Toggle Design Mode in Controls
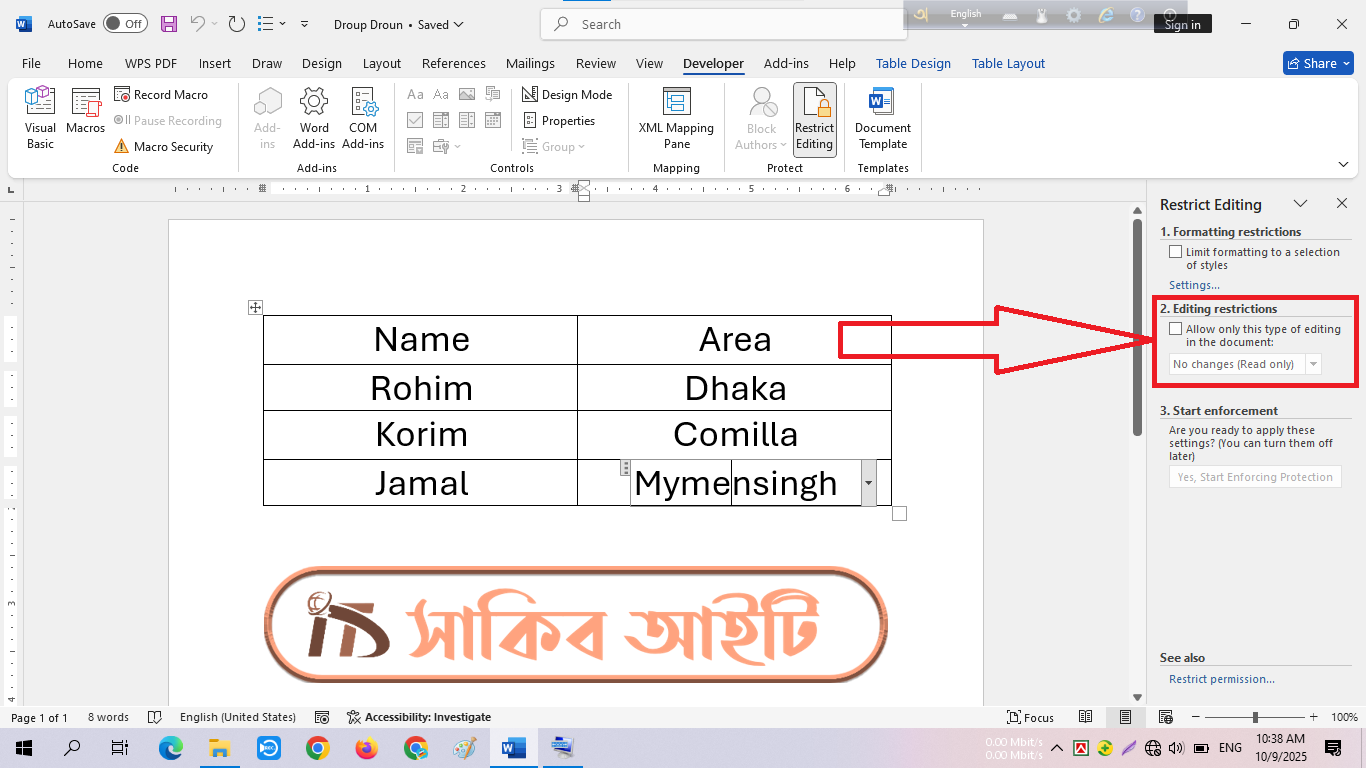 pyautogui.click(x=567, y=95)
